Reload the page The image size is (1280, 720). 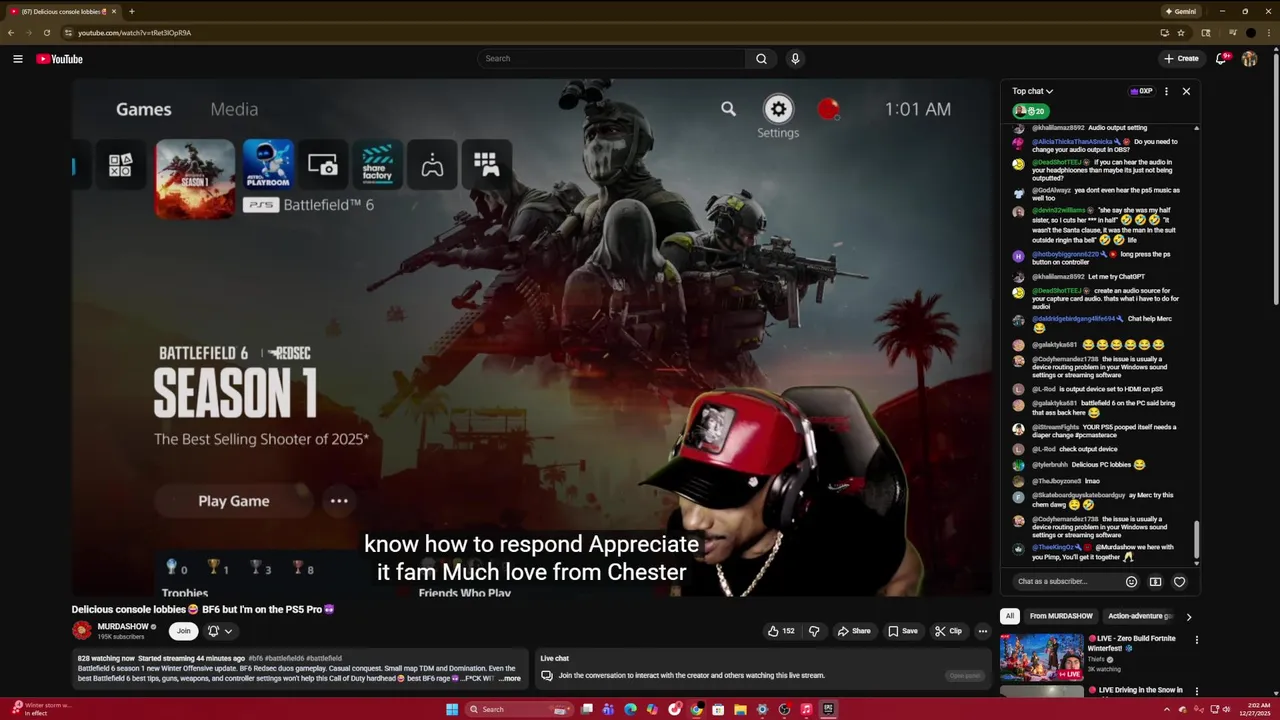point(46,33)
